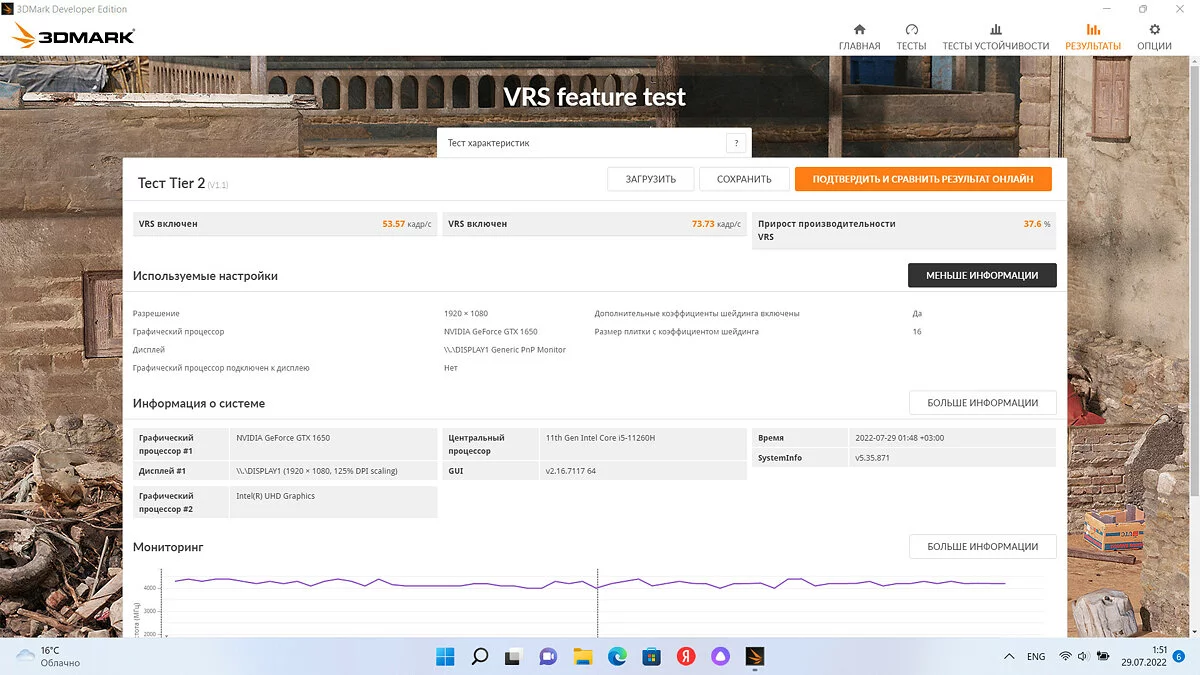Click the tile size value 16
This screenshot has height=675, width=1200.
coord(917,332)
